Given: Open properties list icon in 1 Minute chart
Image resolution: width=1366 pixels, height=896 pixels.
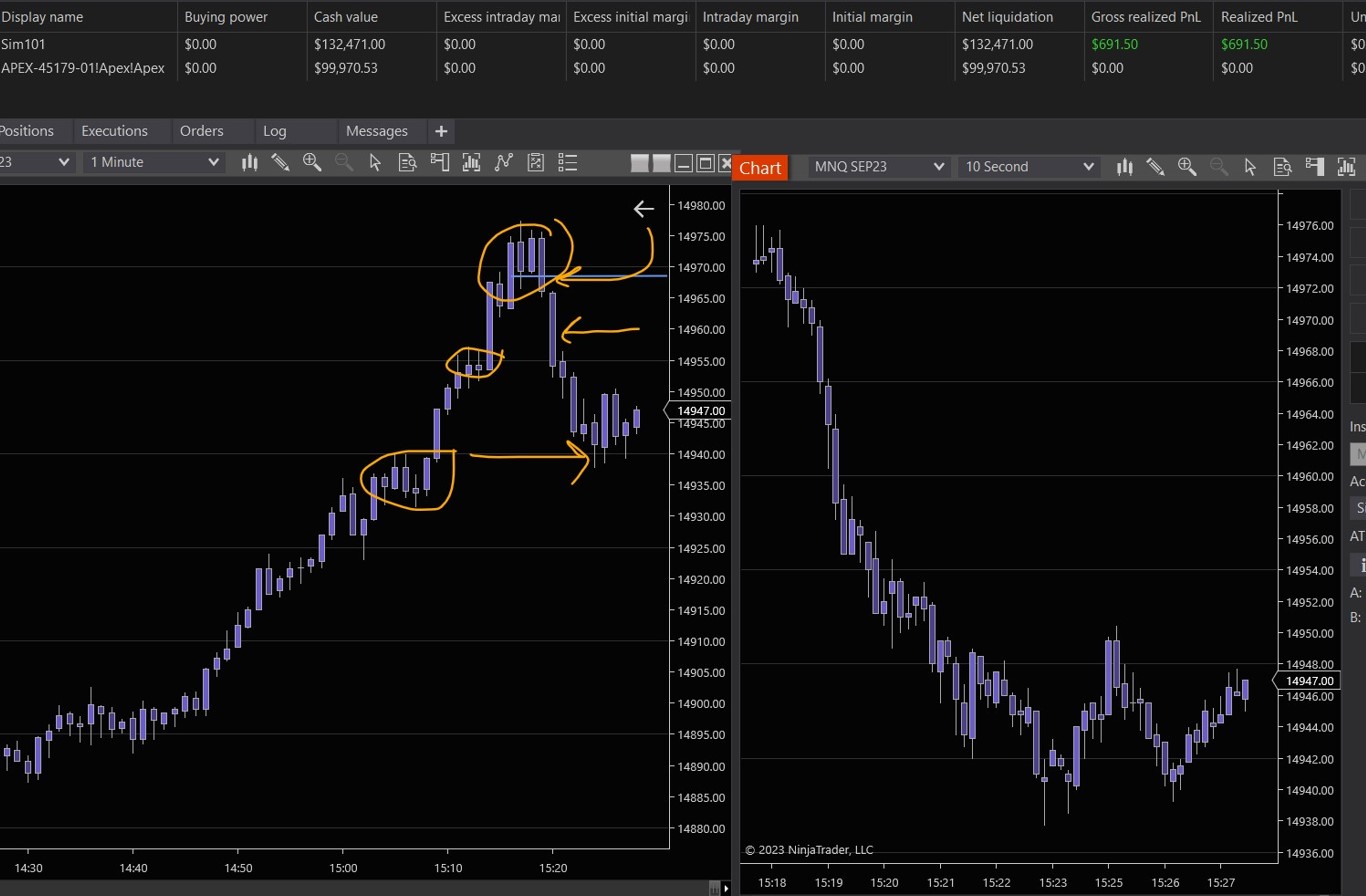Looking at the screenshot, I should 567,162.
